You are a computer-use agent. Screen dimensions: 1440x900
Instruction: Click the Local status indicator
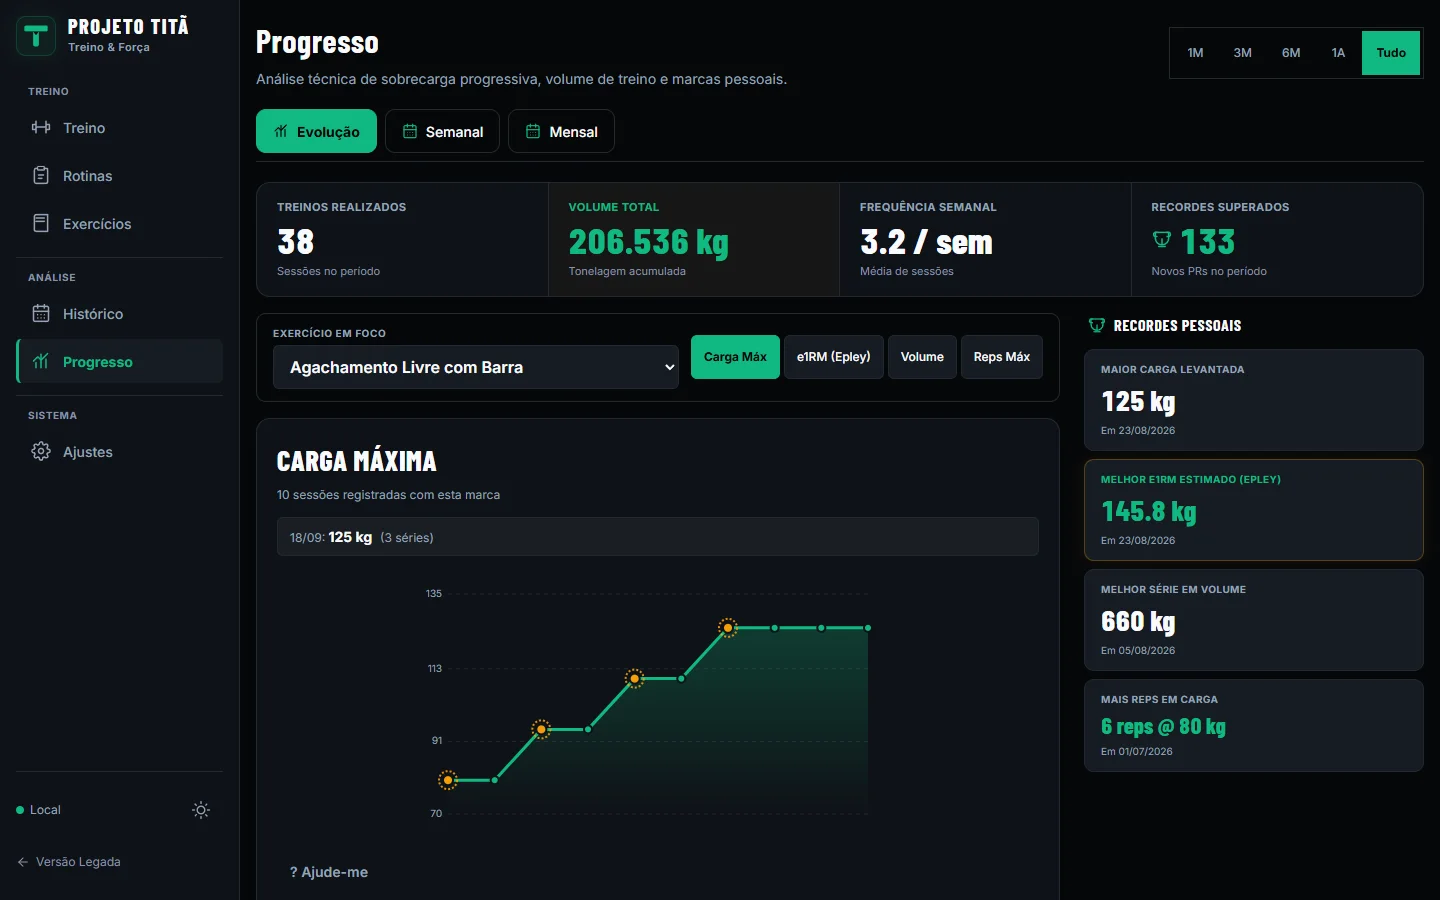(x=38, y=810)
